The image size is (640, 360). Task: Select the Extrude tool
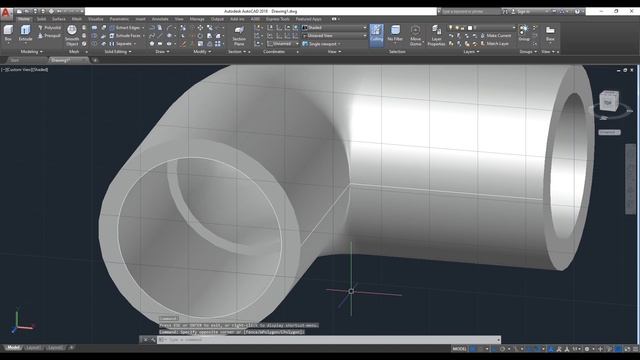pos(25,33)
